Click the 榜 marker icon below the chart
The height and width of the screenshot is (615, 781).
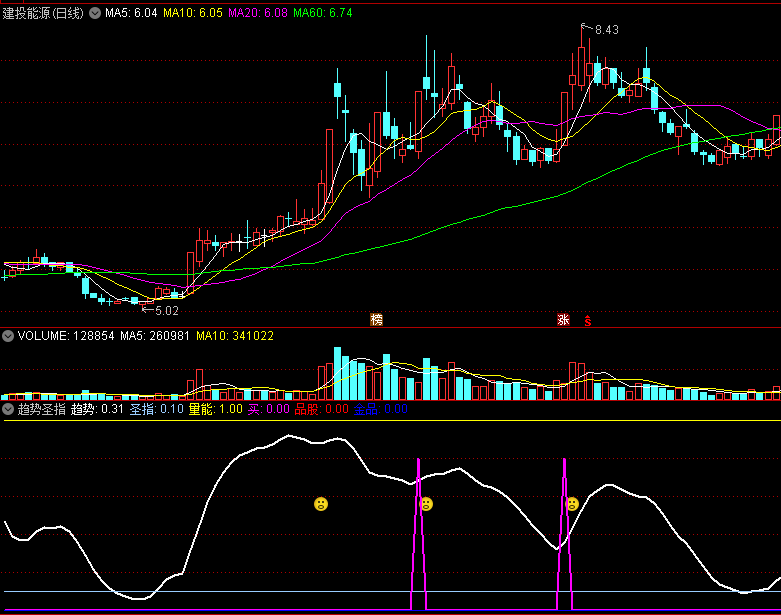[377, 319]
